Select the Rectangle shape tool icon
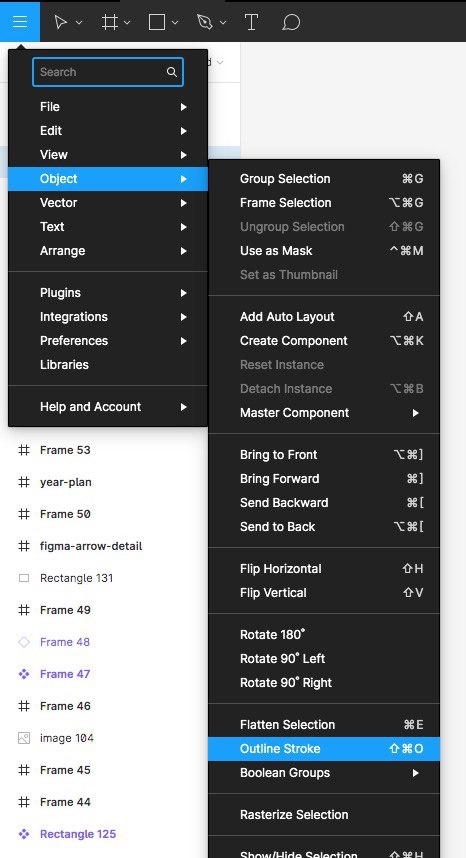Screen dimensions: 466x858 point(157,22)
